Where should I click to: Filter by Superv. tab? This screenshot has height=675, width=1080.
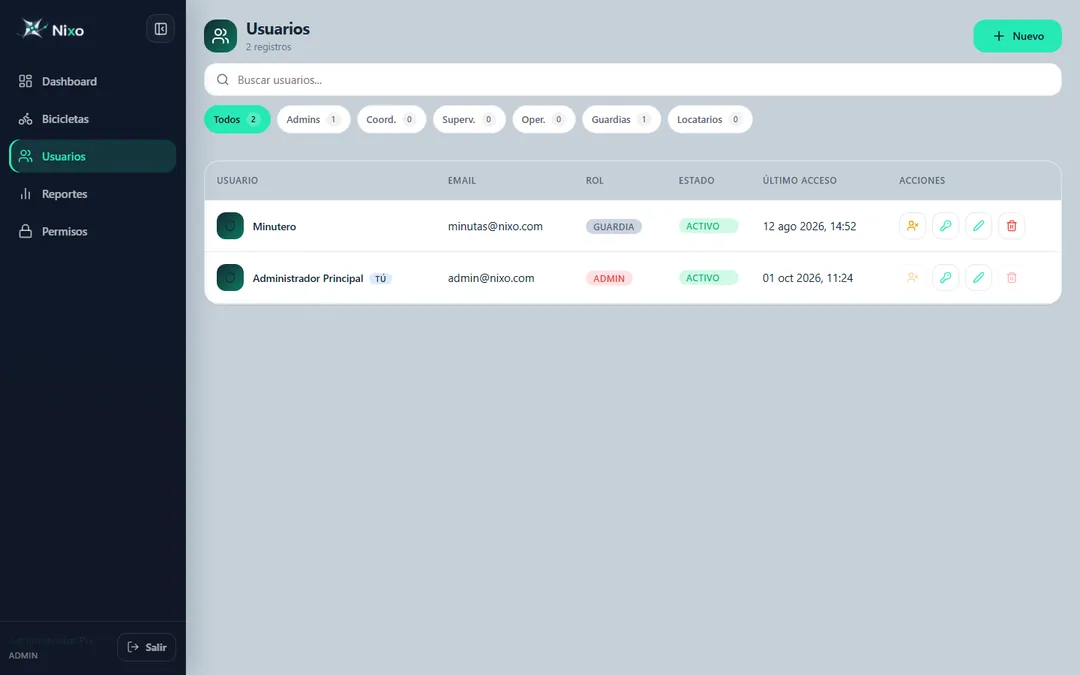[x=469, y=119]
